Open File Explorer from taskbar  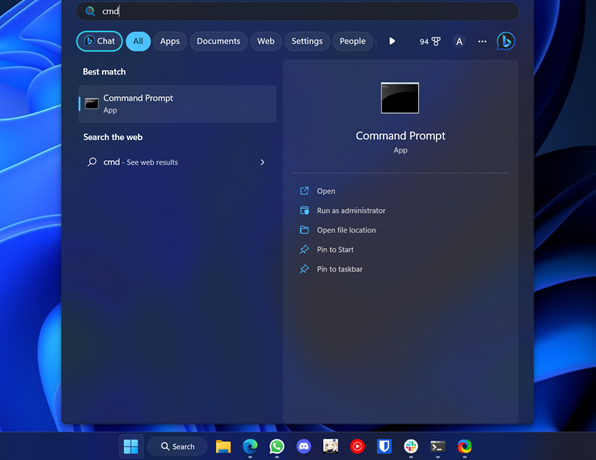click(223, 446)
